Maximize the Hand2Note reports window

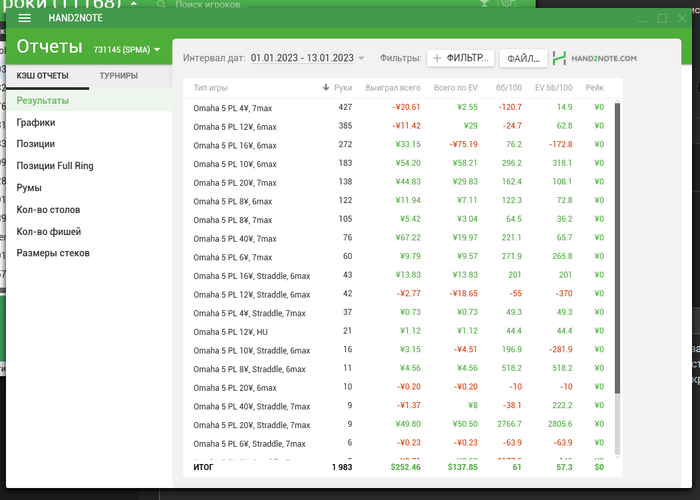point(662,18)
